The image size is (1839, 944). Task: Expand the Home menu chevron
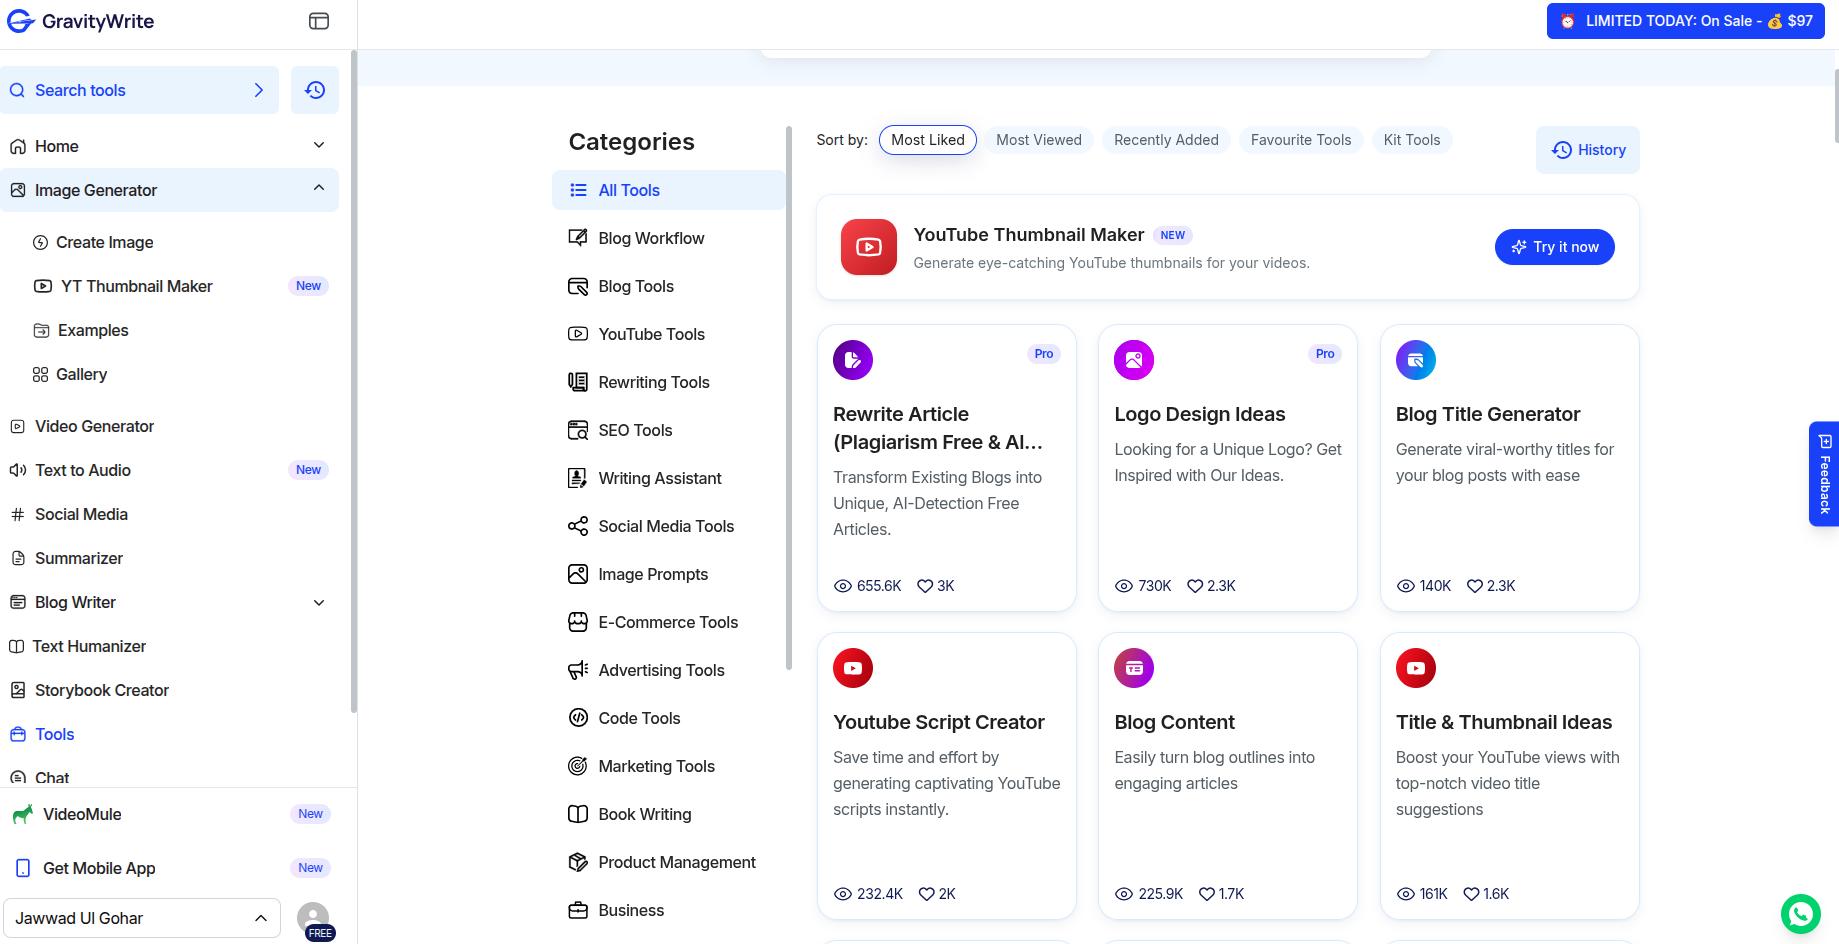319,146
